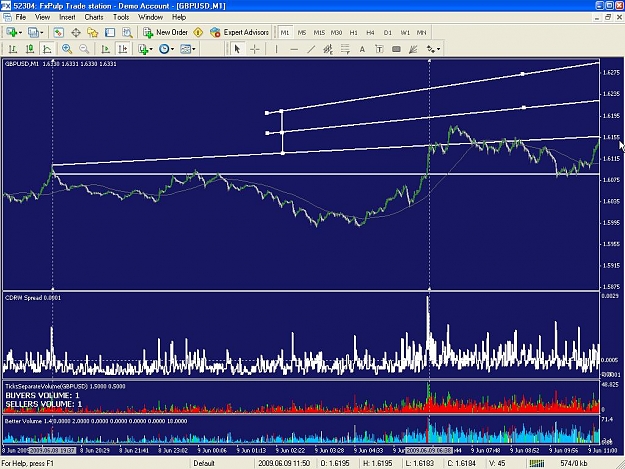Viewport: 625px width, 469px height.
Task: Open the File menu
Action: (21, 17)
